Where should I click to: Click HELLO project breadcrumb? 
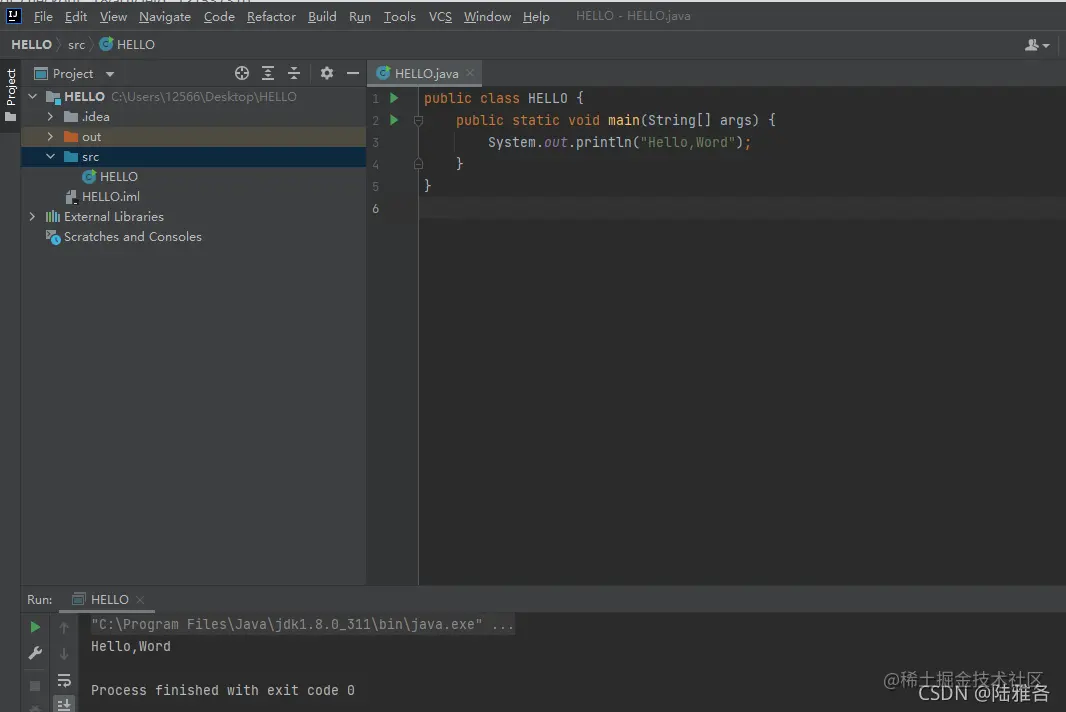click(x=31, y=44)
